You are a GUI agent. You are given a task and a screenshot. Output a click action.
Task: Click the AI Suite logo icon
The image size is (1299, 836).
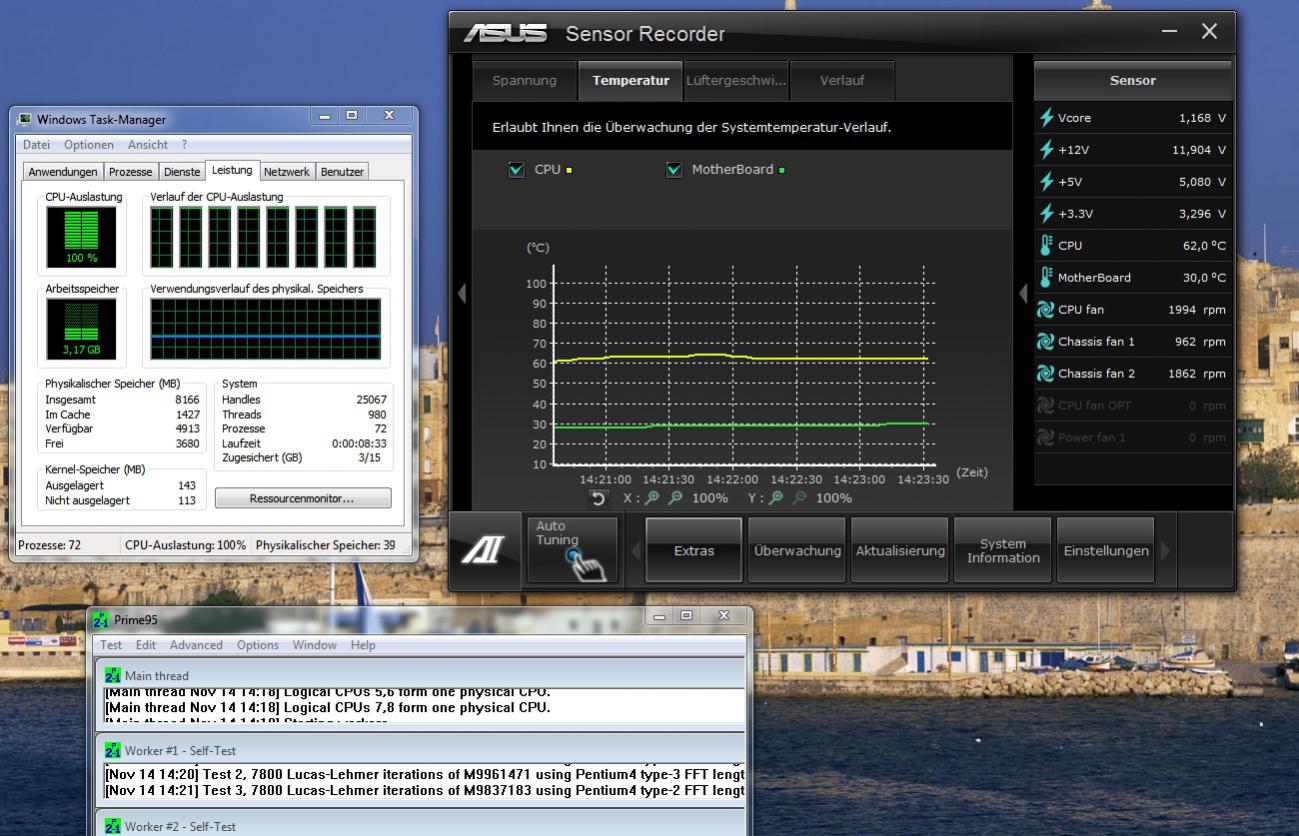click(483, 549)
